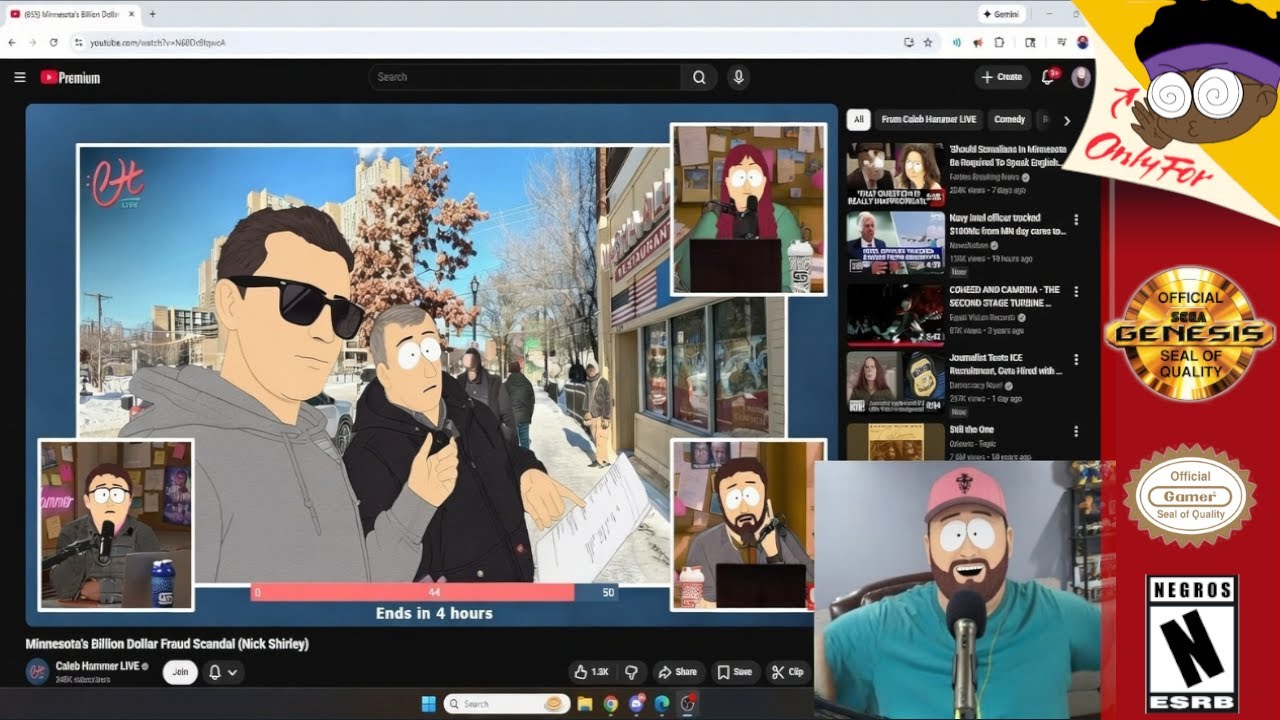This screenshot has height=720, width=1280.
Task: Open the YouTube guide hamburger menu
Action: point(20,77)
